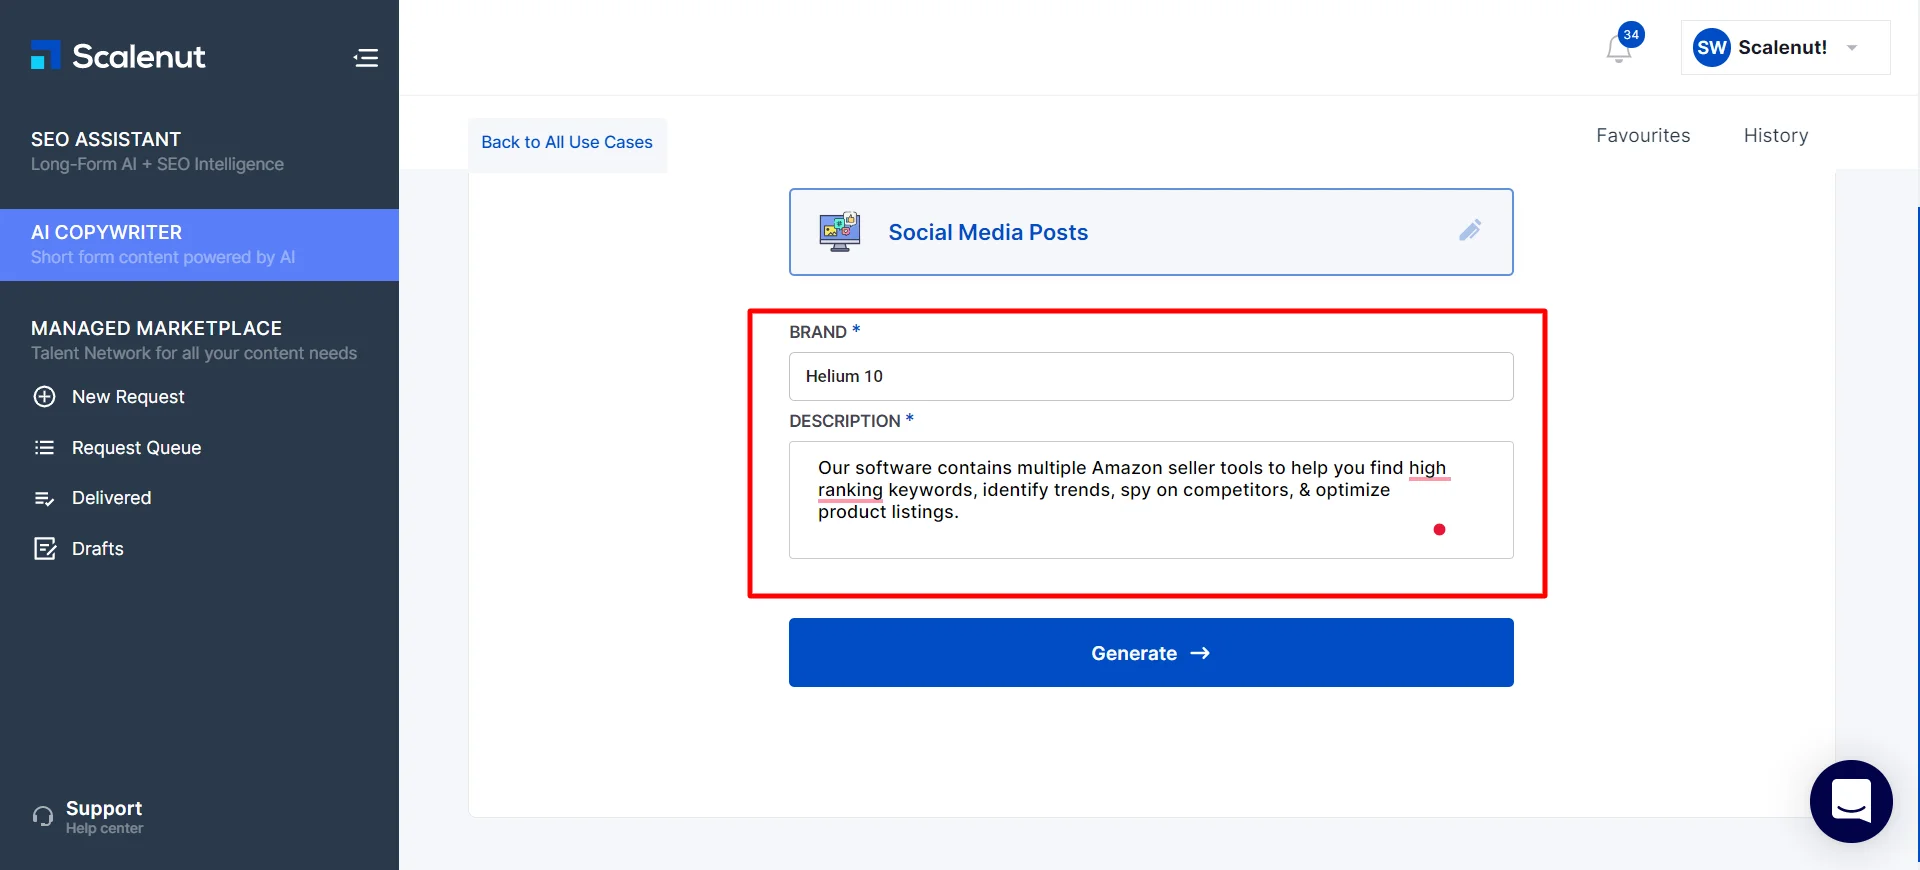Open the Delivered items list
This screenshot has height=870, width=1920.
pos(111,498)
